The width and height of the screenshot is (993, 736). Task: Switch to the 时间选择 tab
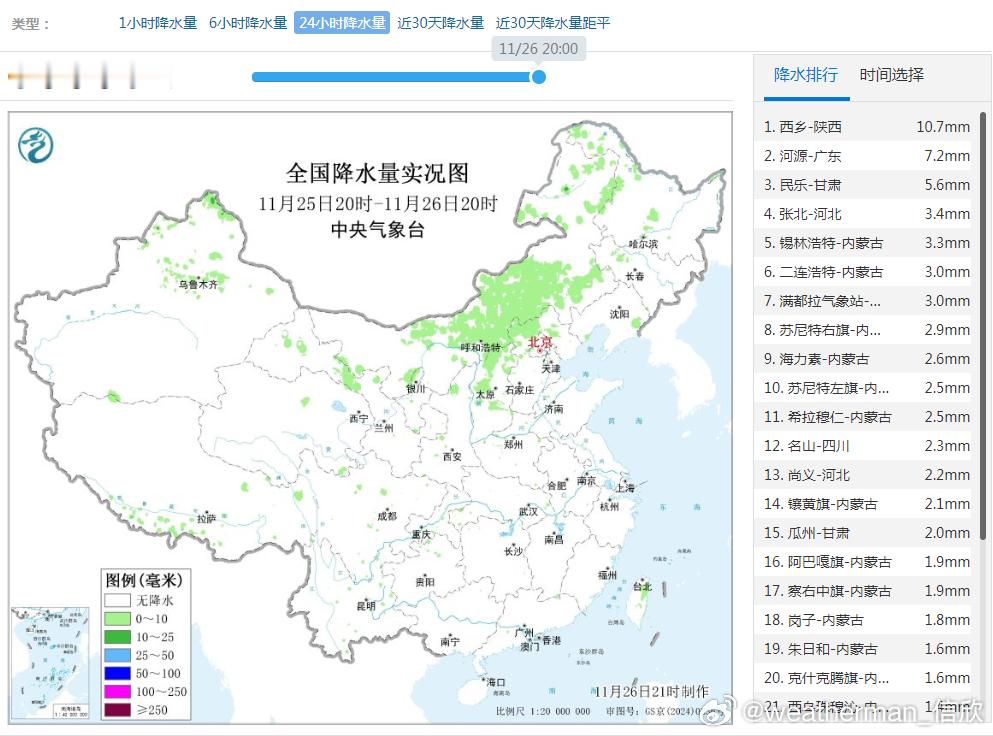(889, 75)
